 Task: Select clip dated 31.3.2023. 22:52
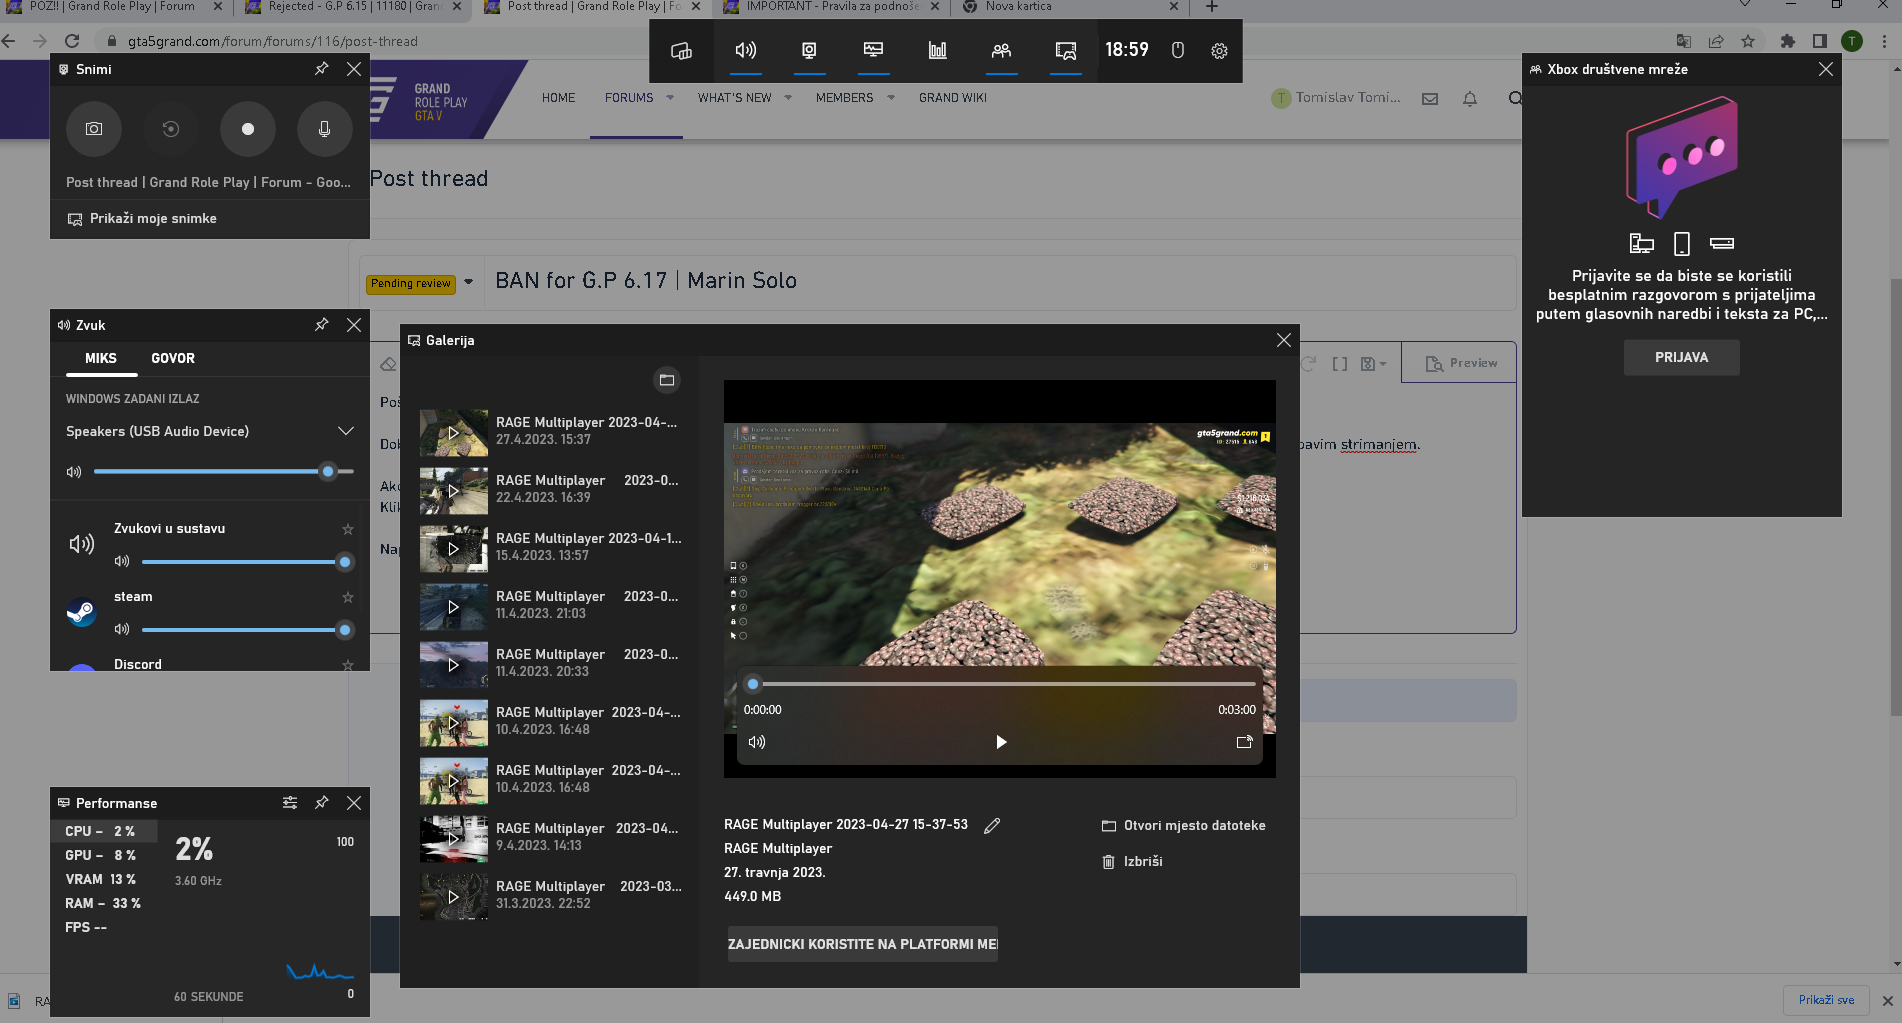coord(551,896)
